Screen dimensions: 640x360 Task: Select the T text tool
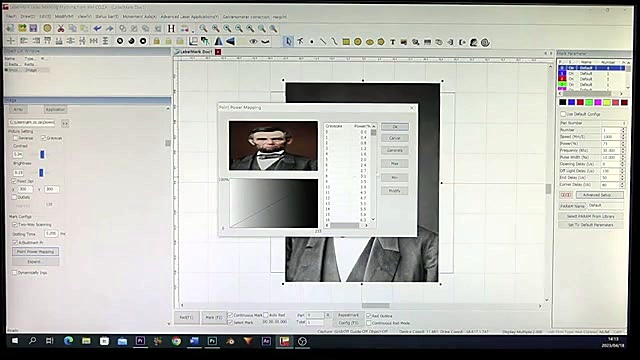[x=393, y=42]
